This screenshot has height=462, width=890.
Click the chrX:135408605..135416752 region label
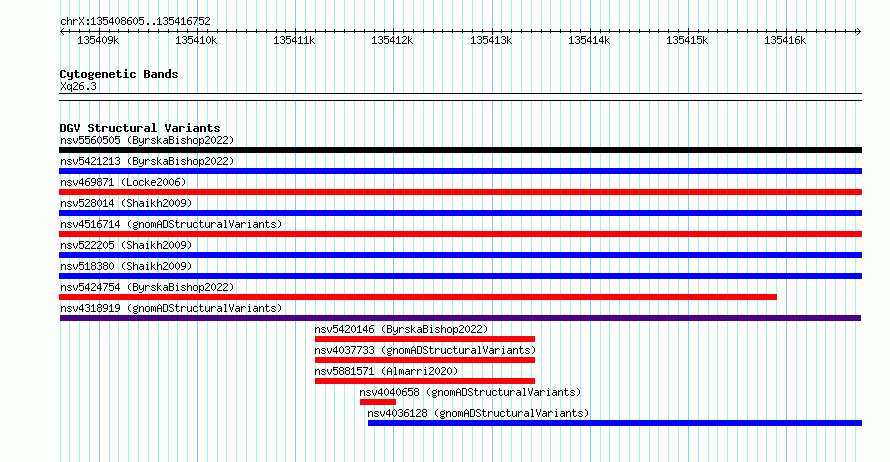135,21
